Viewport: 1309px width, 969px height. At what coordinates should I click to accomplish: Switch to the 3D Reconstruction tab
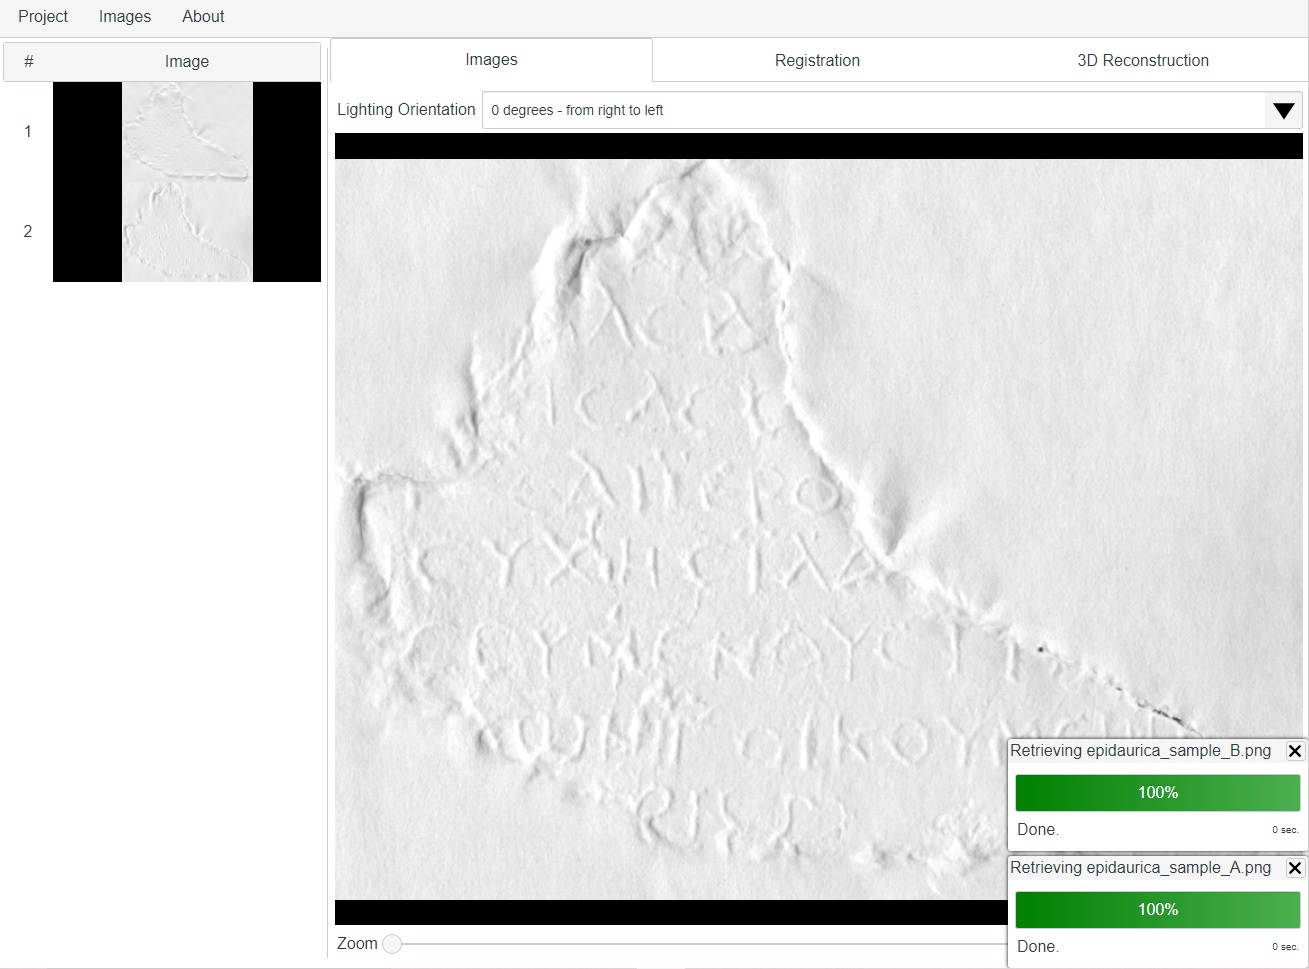tap(1142, 61)
